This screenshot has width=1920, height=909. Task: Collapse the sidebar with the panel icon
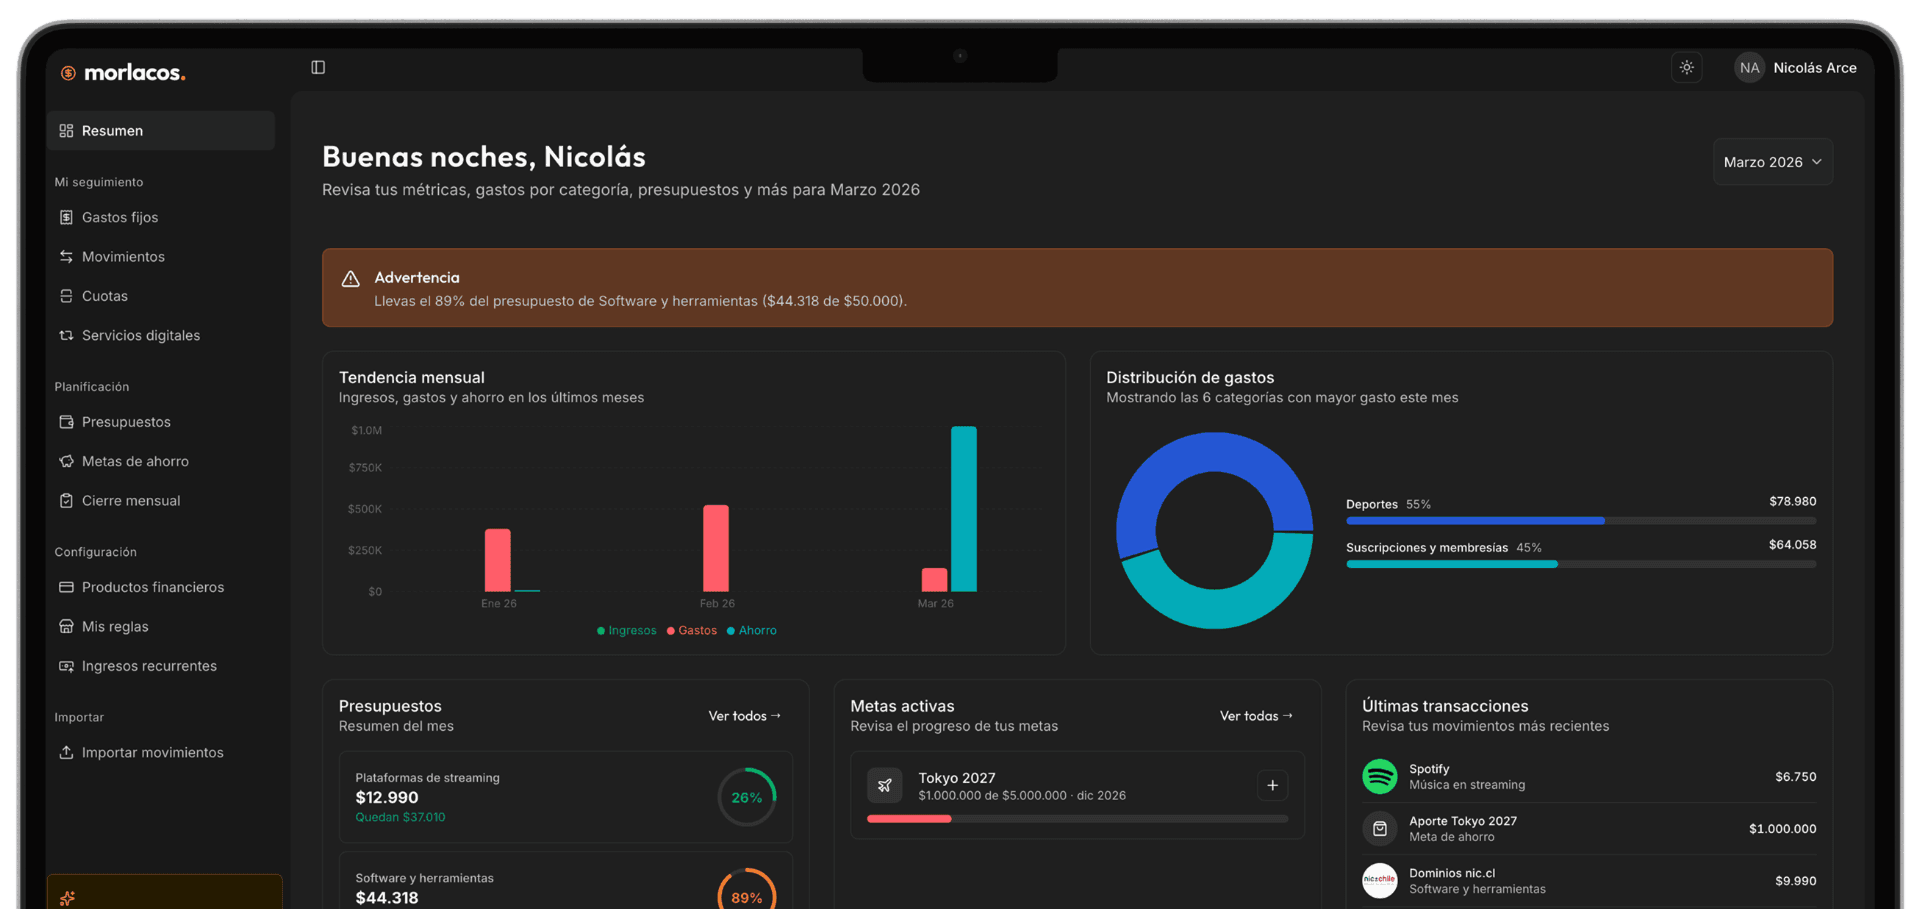[318, 67]
